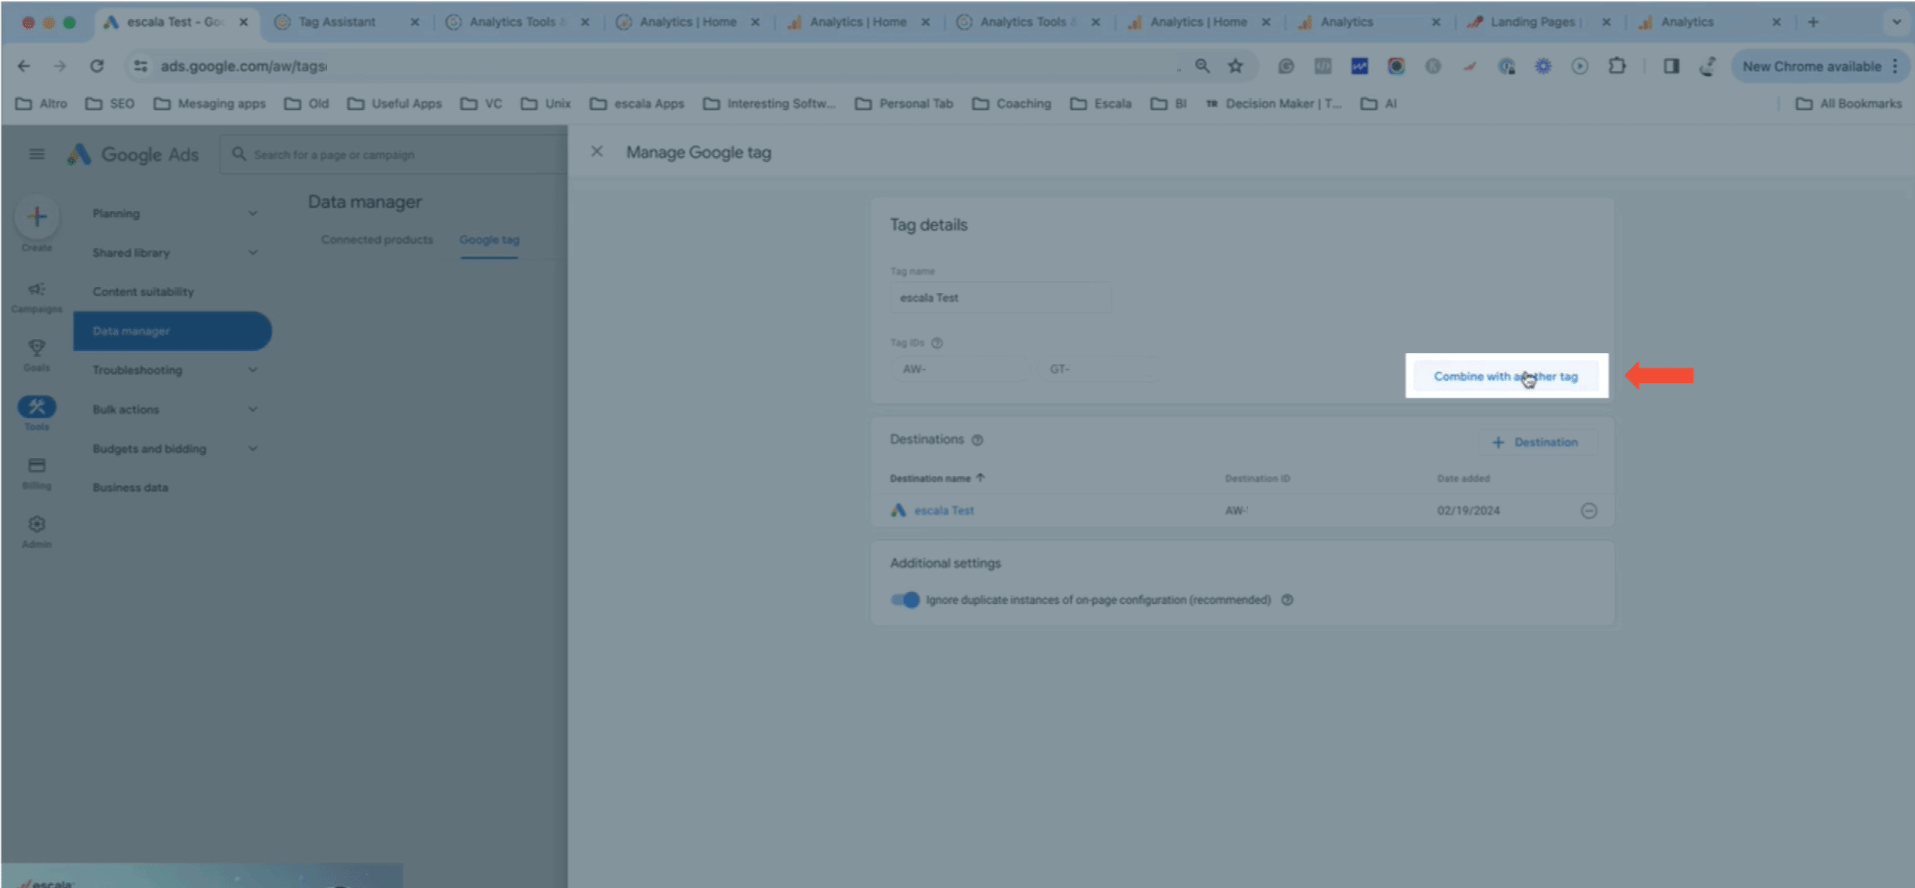Image resolution: width=1915 pixels, height=888 pixels.
Task: Open Admin gear icon in sidebar
Action: point(37,525)
